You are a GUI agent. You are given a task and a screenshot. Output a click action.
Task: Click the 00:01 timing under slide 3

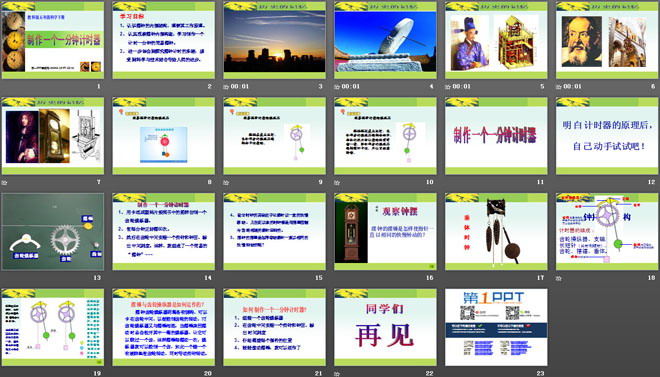240,87
